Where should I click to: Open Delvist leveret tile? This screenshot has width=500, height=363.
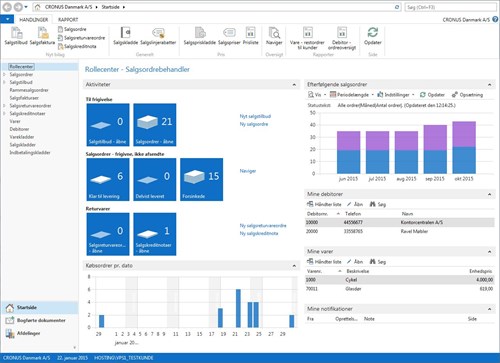[x=155, y=179]
